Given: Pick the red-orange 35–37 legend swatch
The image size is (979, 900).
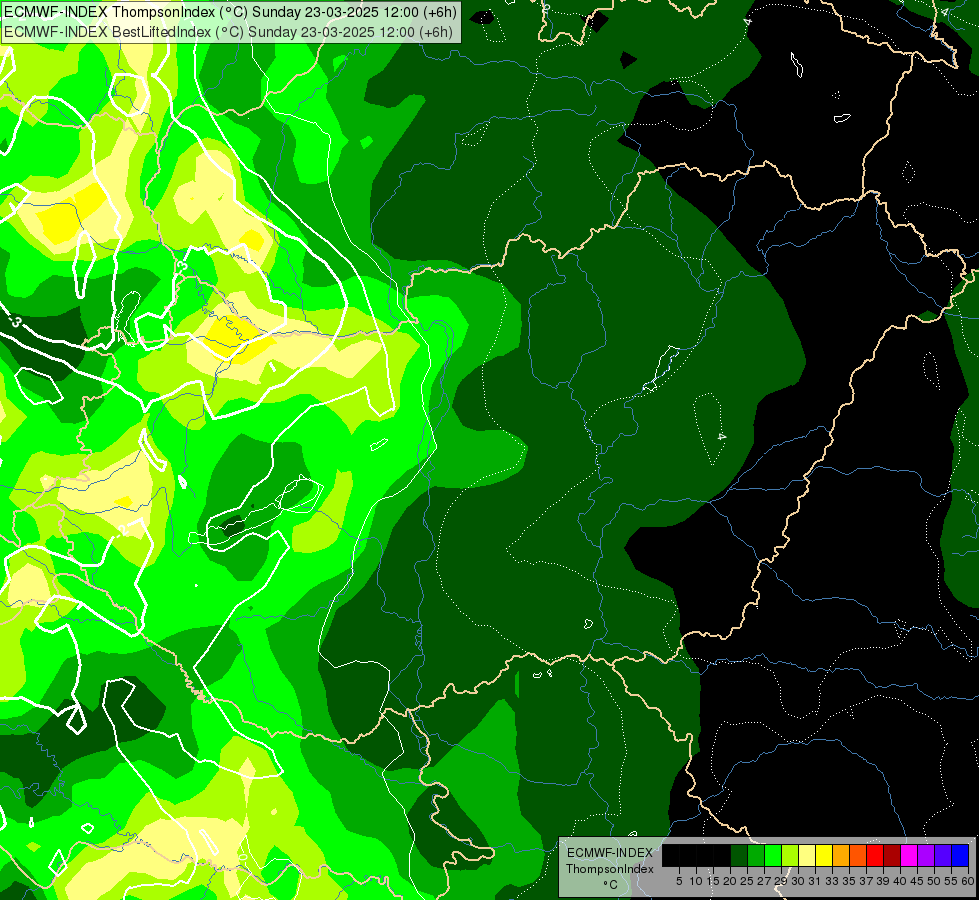Looking at the screenshot, I should point(858,855).
